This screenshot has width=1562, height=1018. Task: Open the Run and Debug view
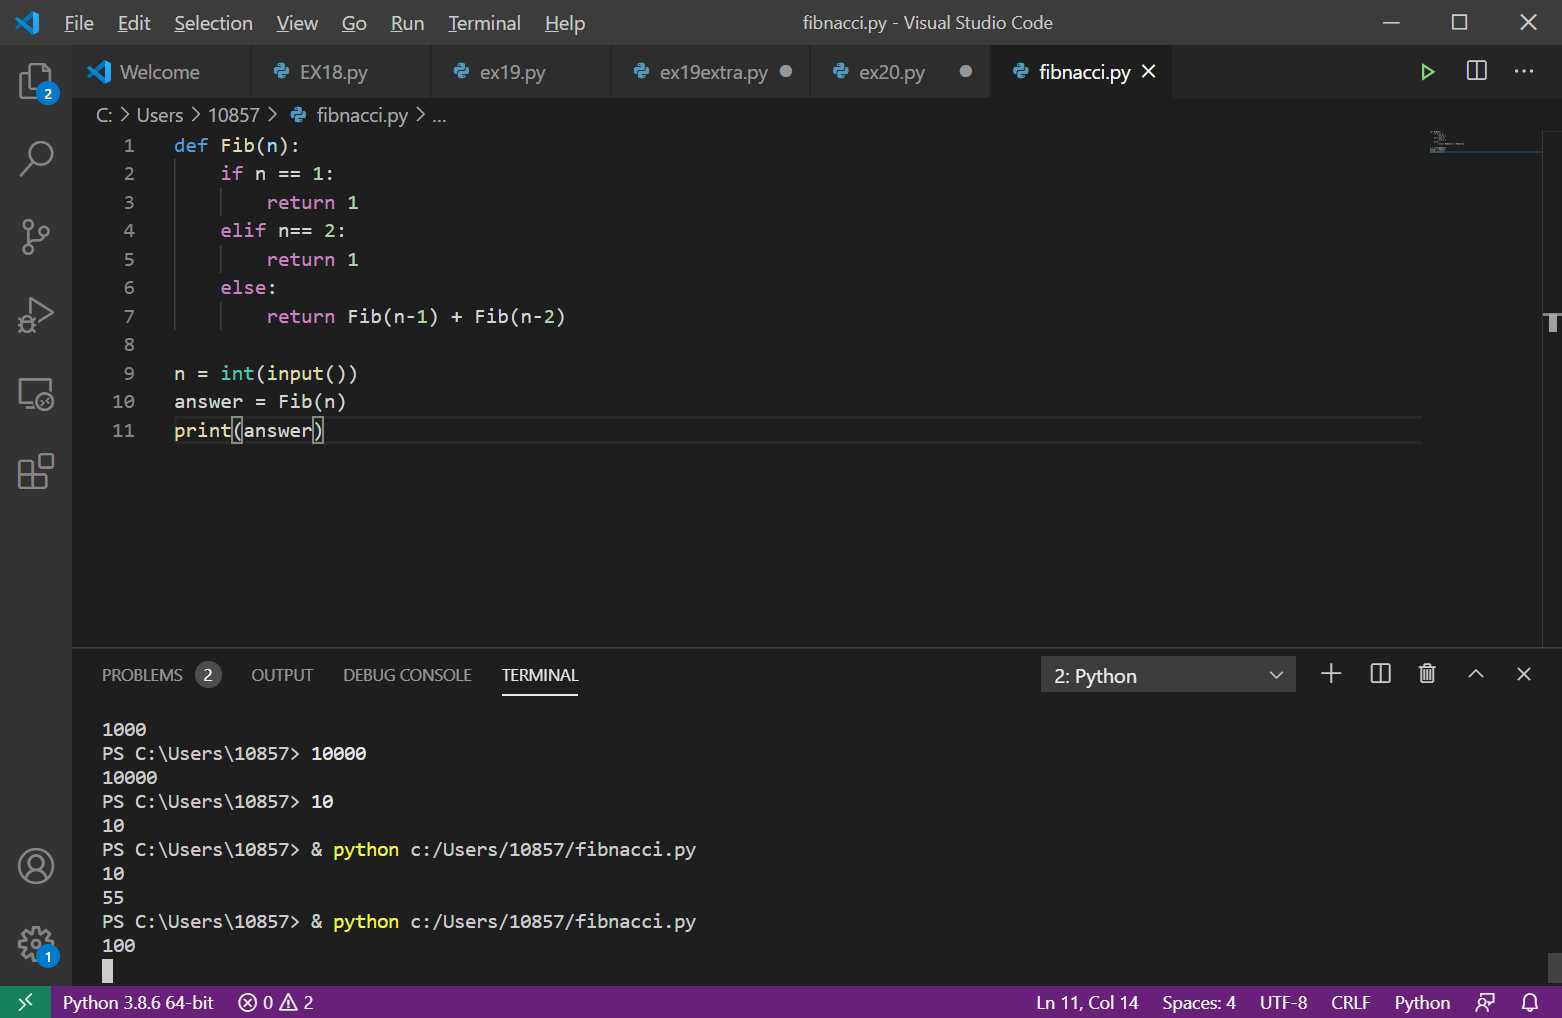tap(36, 315)
